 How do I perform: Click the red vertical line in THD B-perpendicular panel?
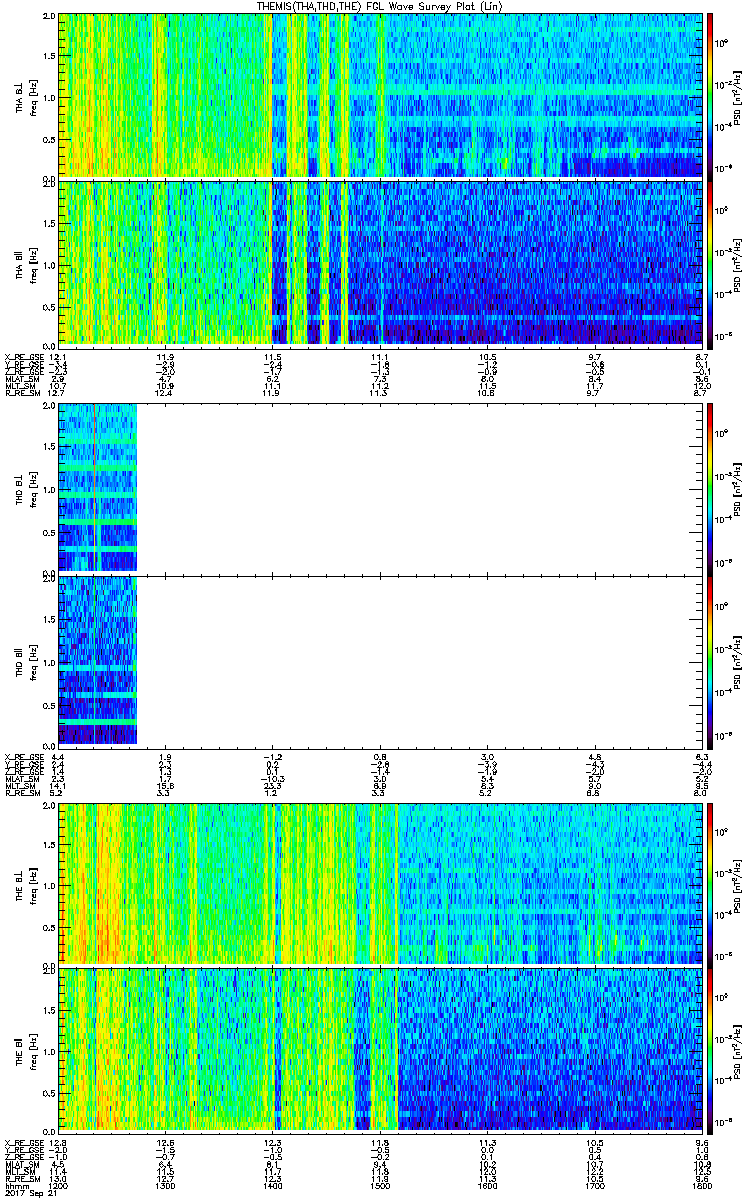point(95,487)
